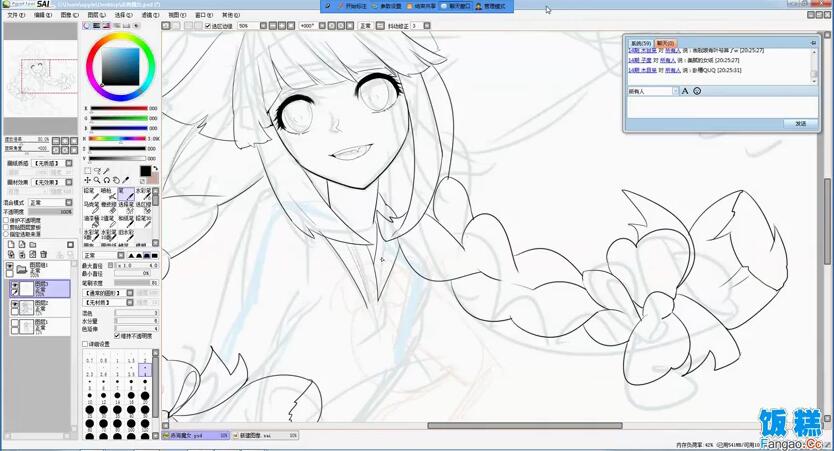The width and height of the screenshot is (834, 451).
Task: Toggle 指定选取来源 selection source checkbox
Action: click(6, 234)
